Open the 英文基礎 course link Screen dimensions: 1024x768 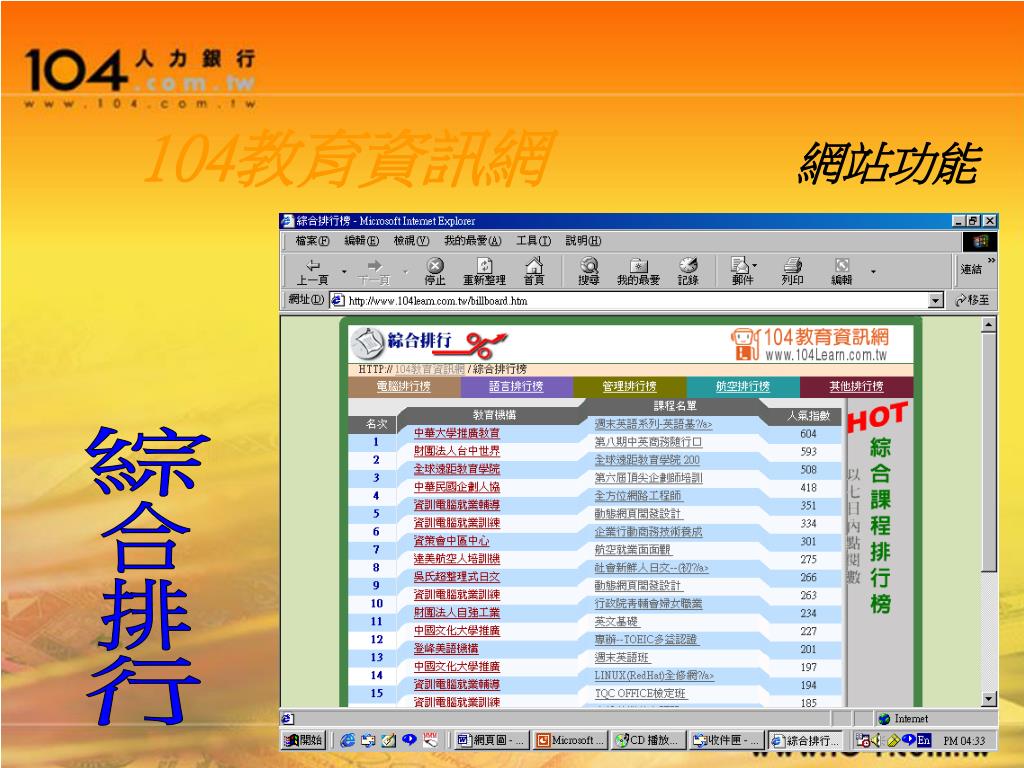tap(616, 622)
